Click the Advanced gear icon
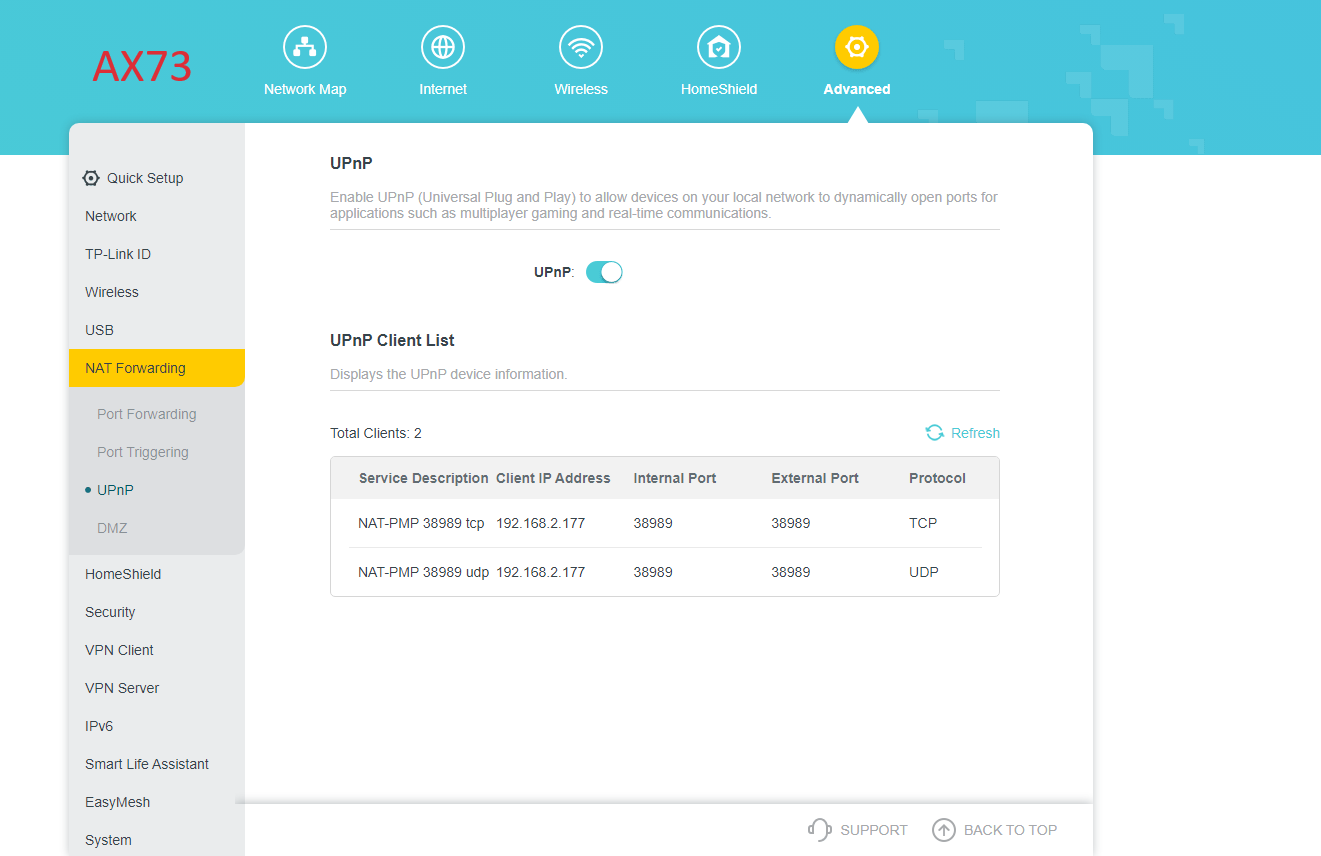The height and width of the screenshot is (856, 1321). coord(857,47)
